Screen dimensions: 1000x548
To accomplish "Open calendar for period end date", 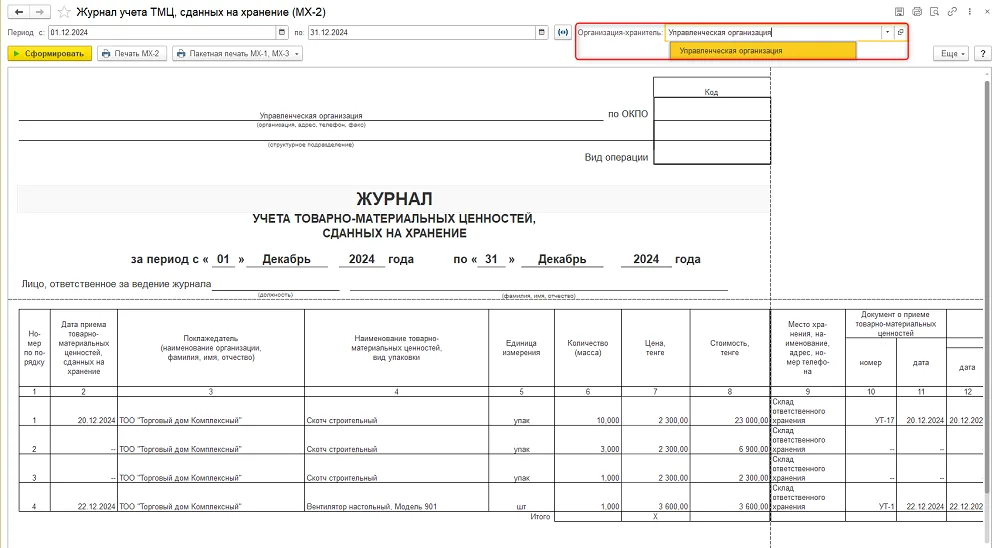I will tap(541, 32).
